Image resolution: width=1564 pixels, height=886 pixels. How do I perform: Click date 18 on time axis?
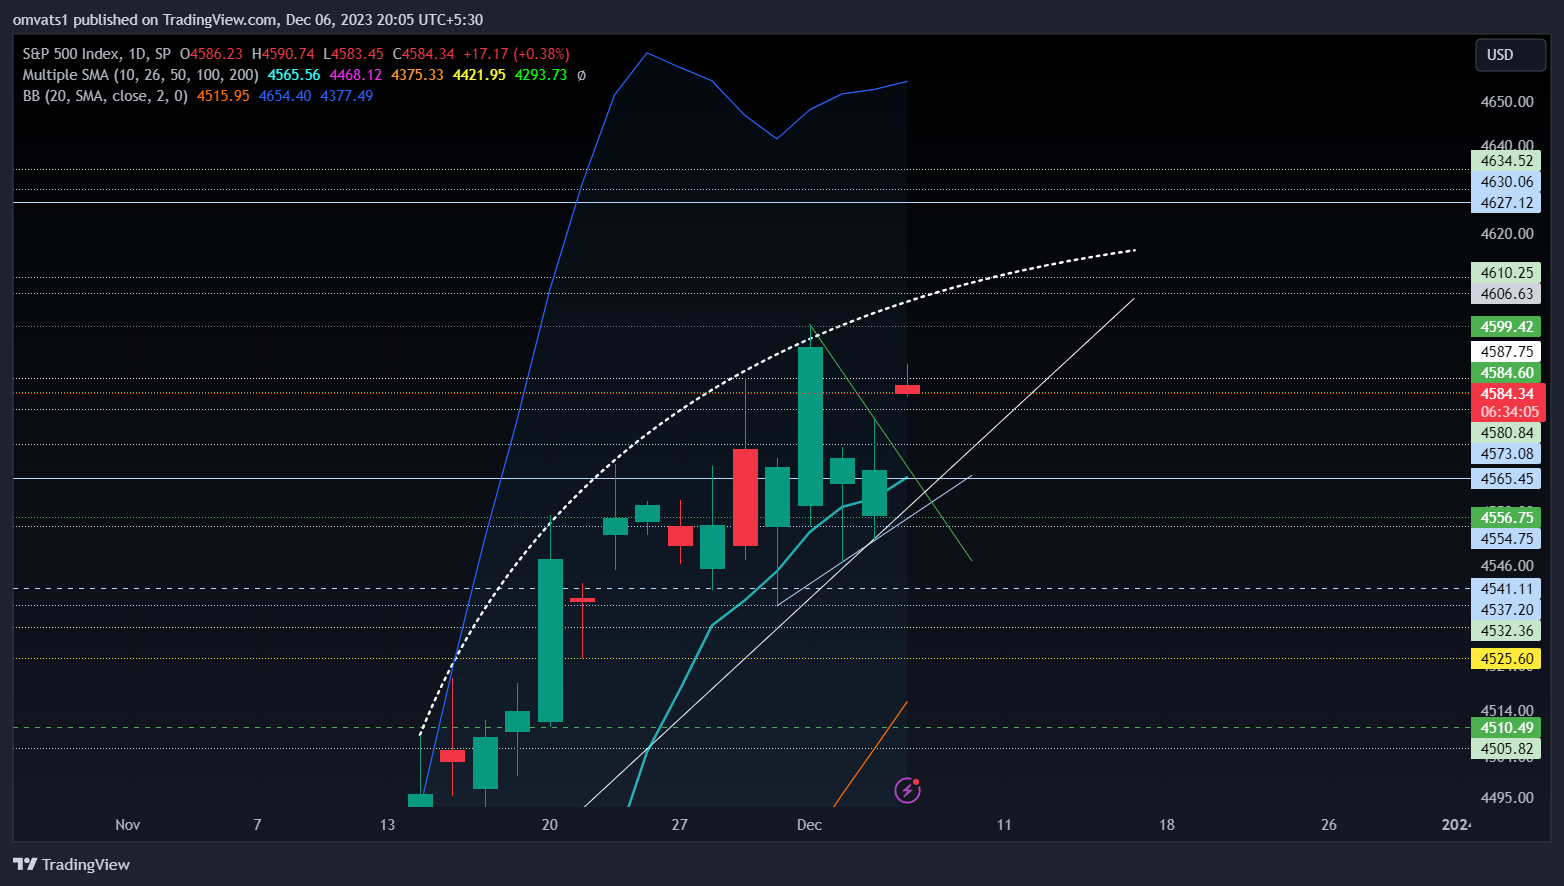tap(1167, 825)
